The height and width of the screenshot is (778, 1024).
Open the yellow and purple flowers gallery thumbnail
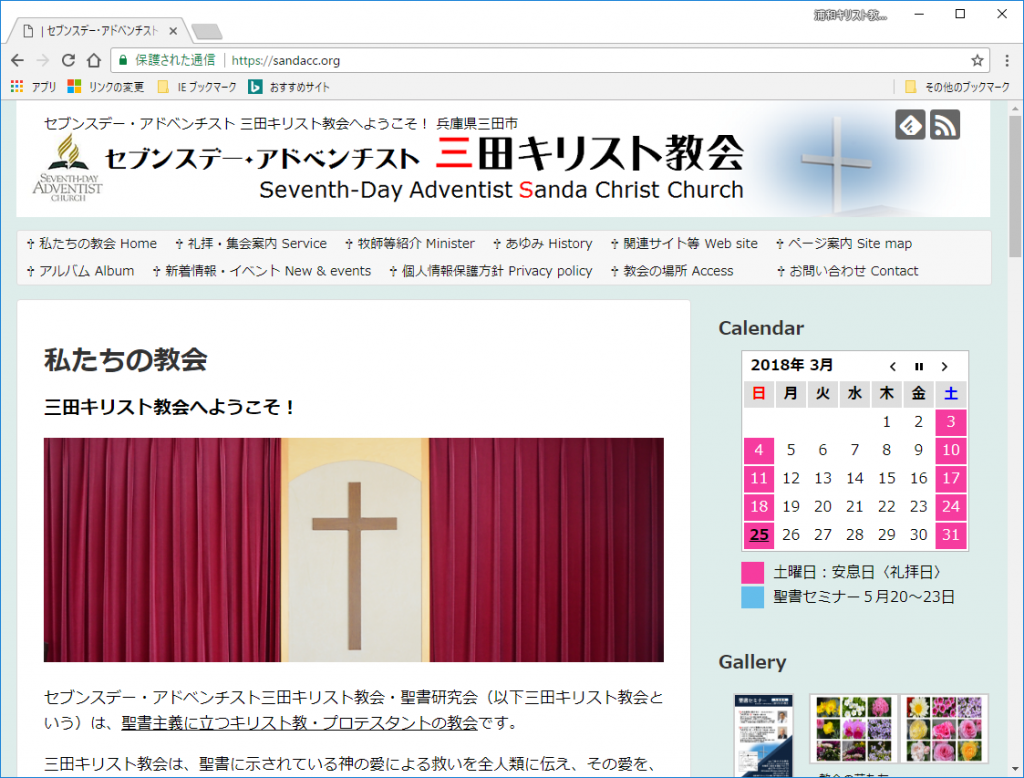click(x=854, y=729)
